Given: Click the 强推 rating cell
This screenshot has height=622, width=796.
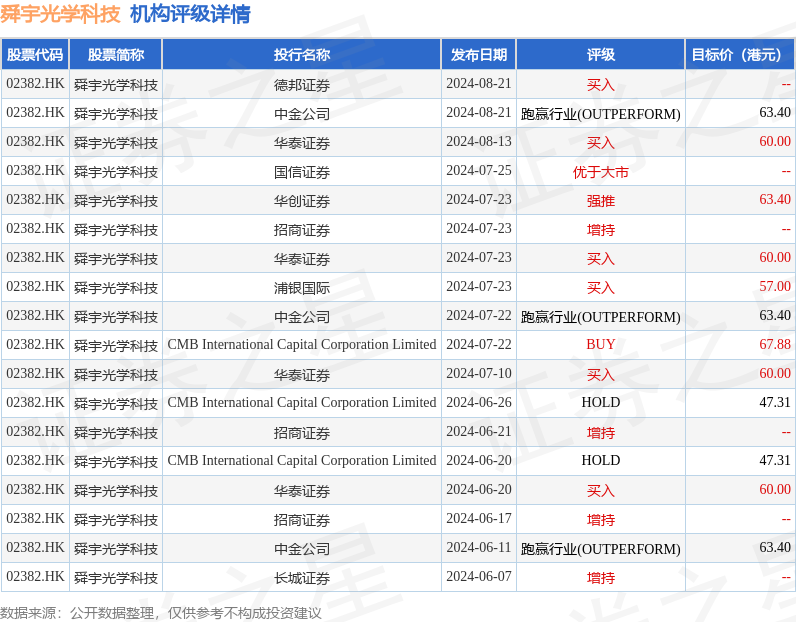Looking at the screenshot, I should click(601, 201).
